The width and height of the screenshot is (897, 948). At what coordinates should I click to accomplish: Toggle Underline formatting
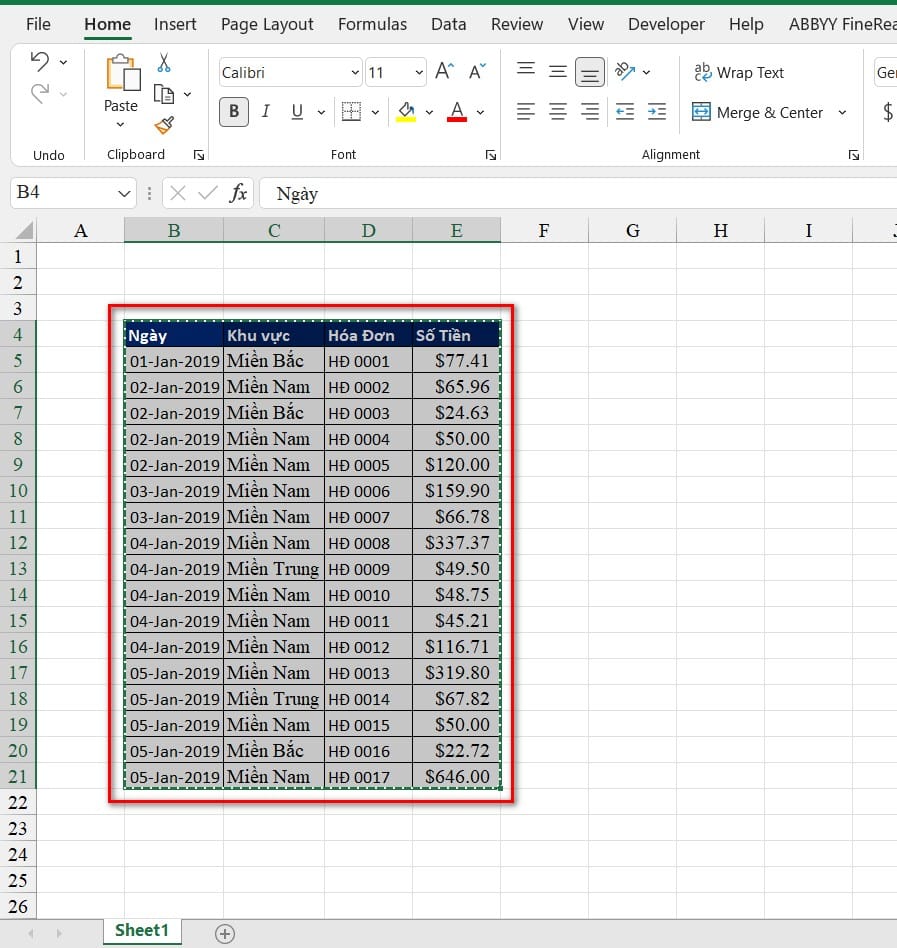(x=297, y=112)
